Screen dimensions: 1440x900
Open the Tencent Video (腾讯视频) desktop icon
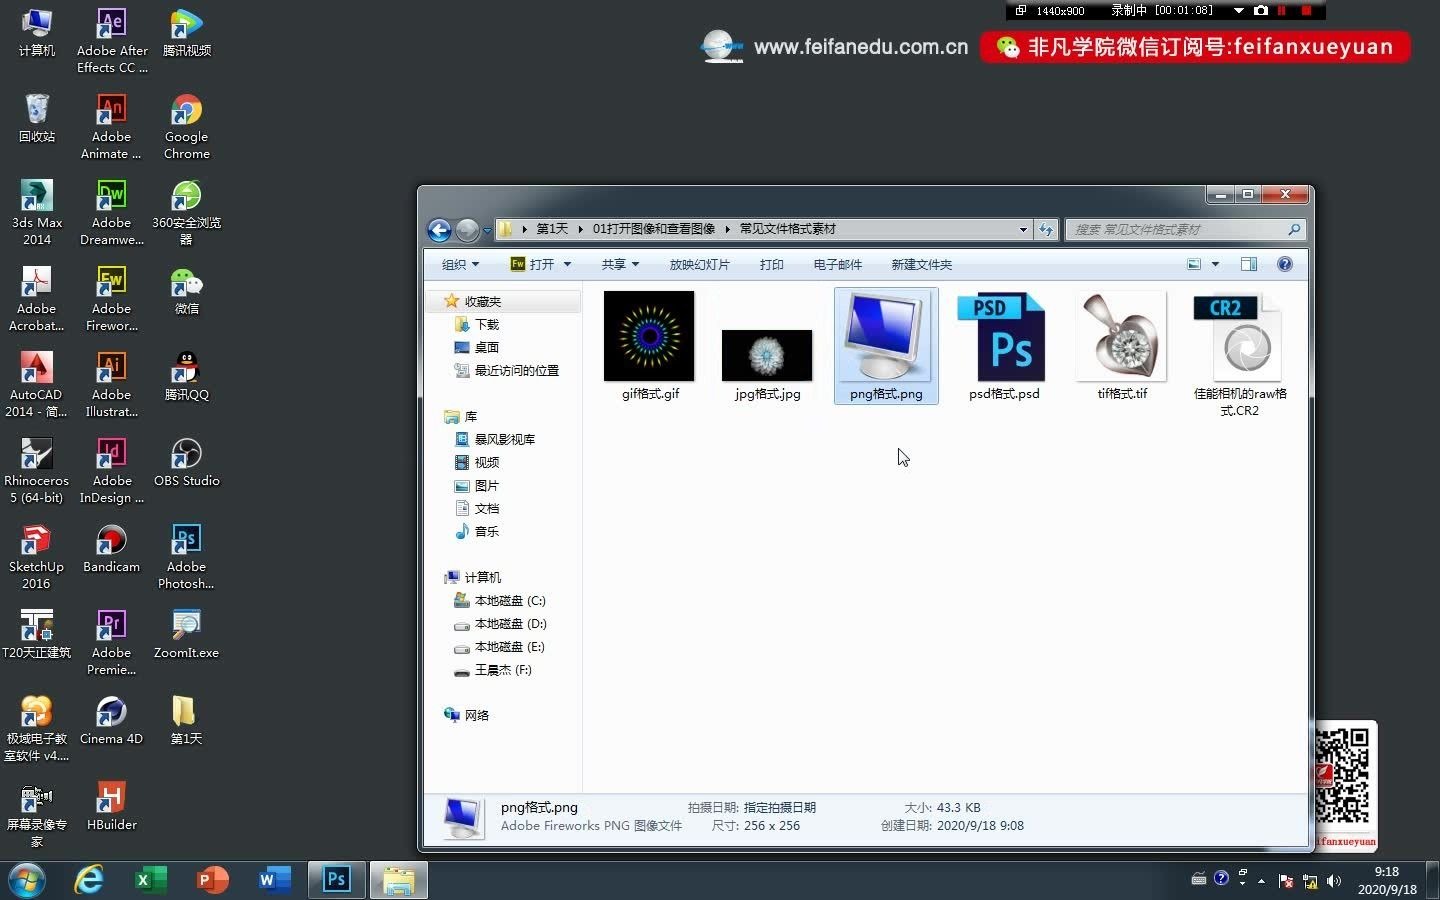[186, 32]
